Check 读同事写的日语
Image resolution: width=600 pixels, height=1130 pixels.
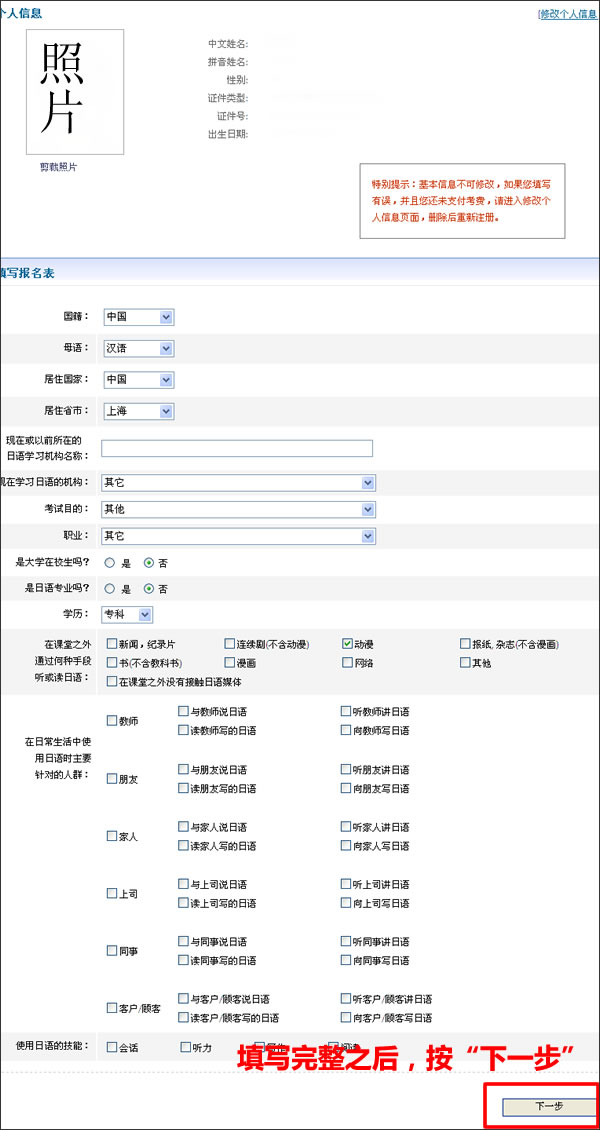(183, 960)
